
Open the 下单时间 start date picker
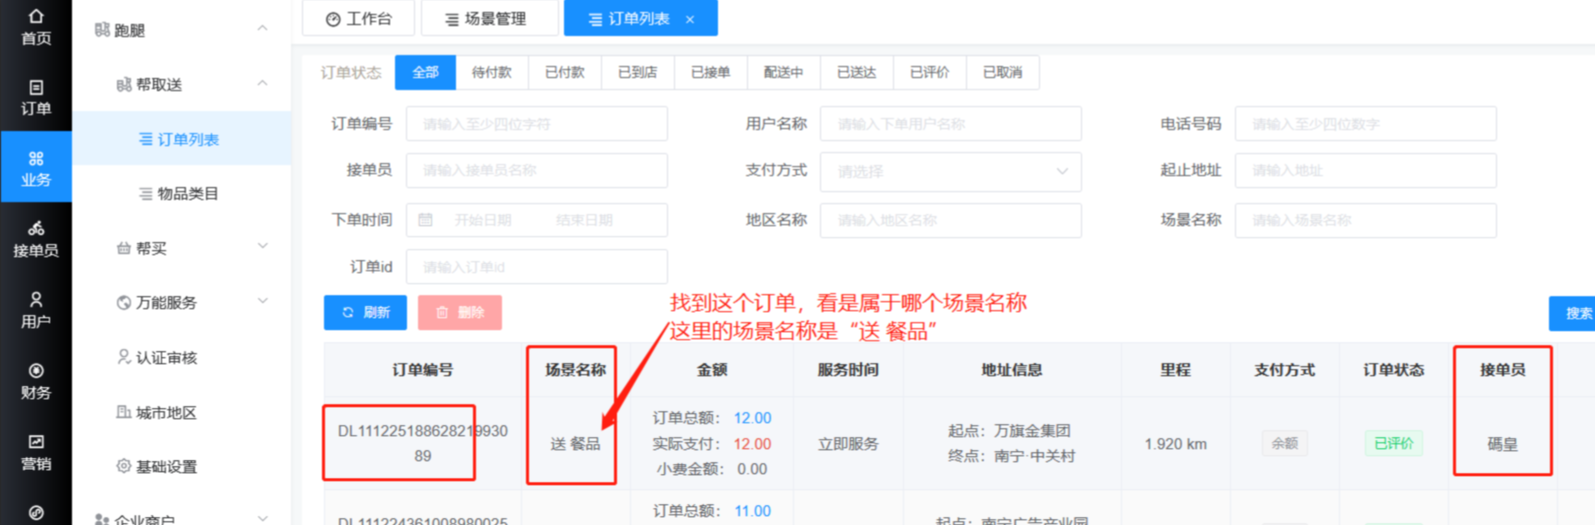(x=483, y=220)
